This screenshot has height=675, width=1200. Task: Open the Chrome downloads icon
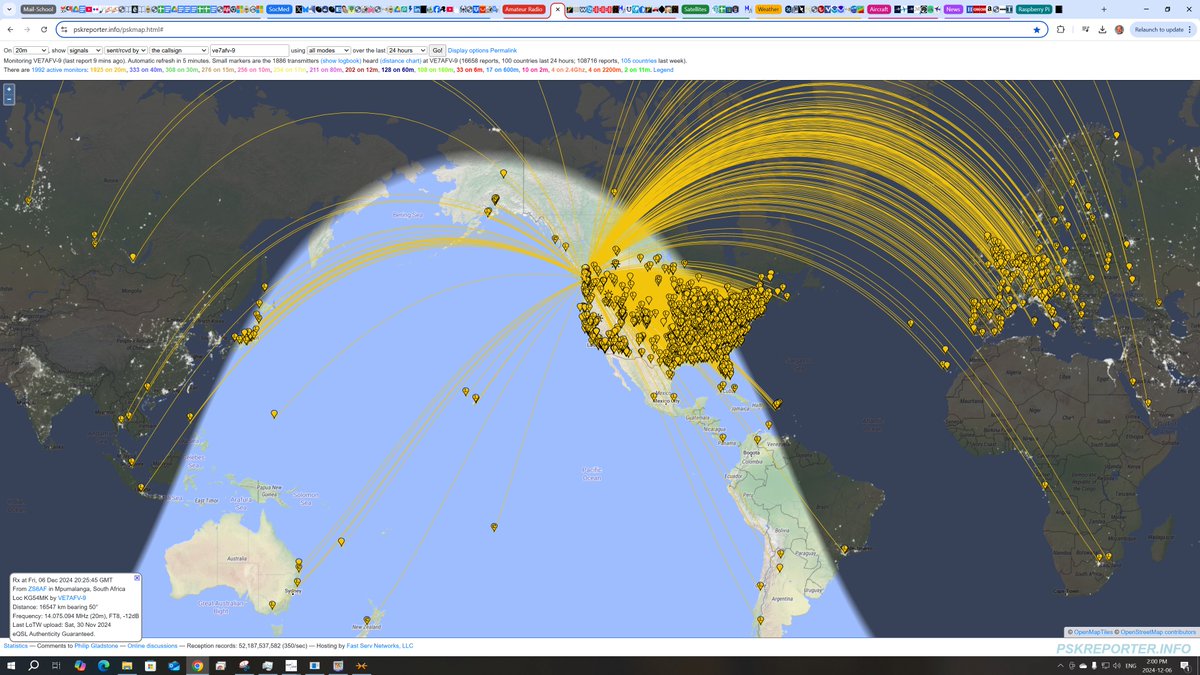click(x=1102, y=30)
